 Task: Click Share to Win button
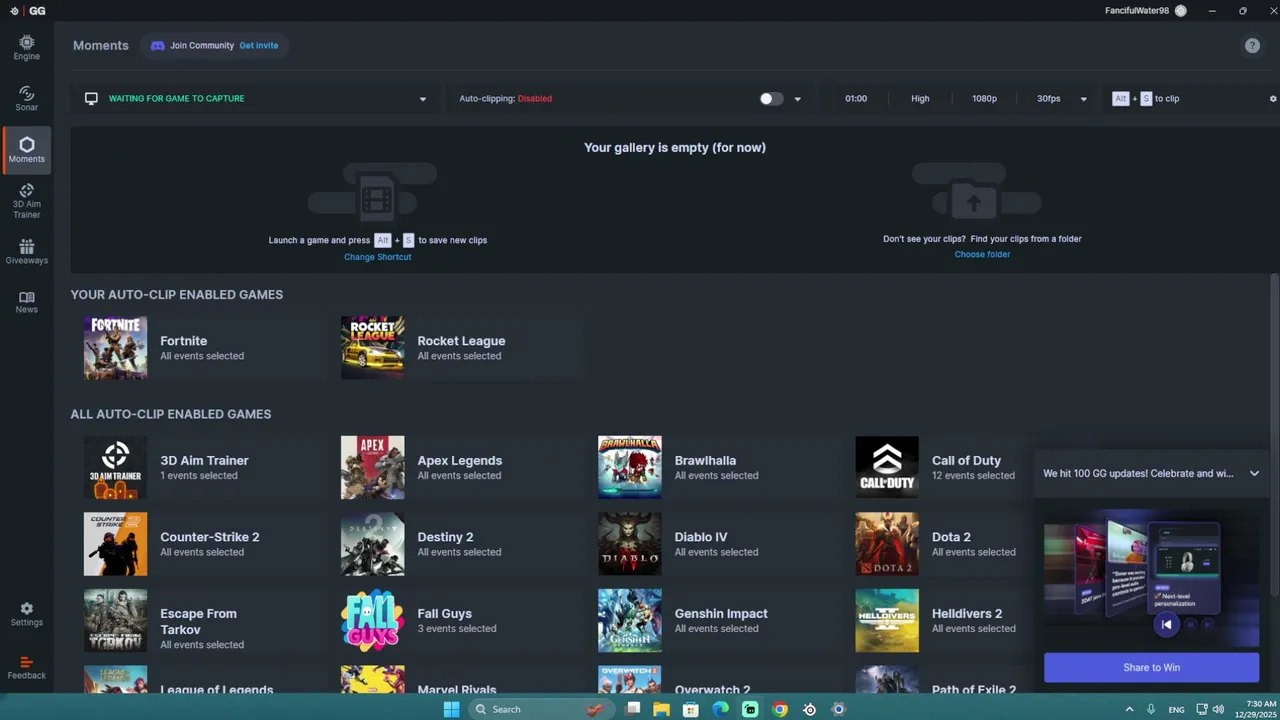pos(1151,667)
